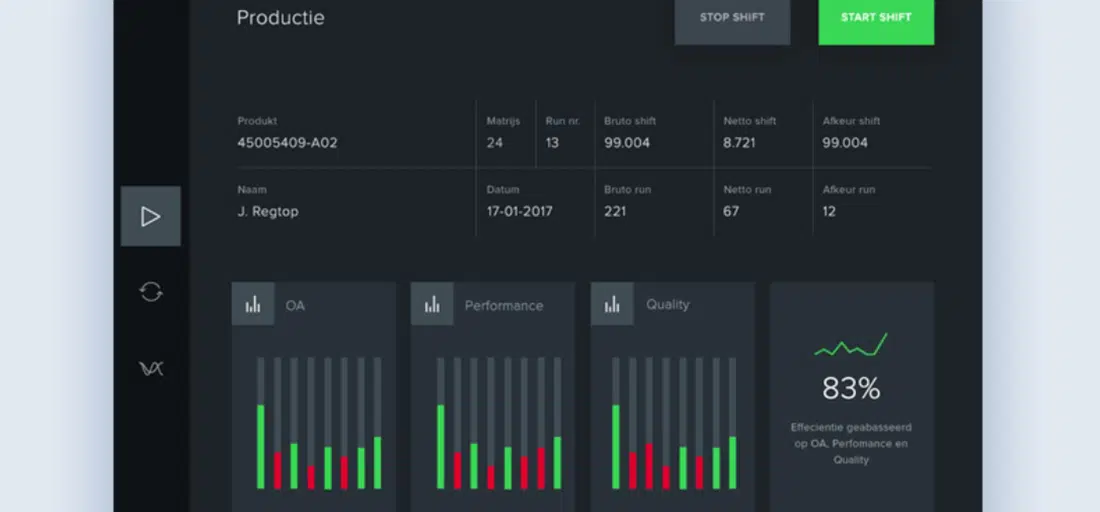This screenshot has height=512, width=1100.
Task: Click the play icon in sidebar
Action: click(150, 216)
